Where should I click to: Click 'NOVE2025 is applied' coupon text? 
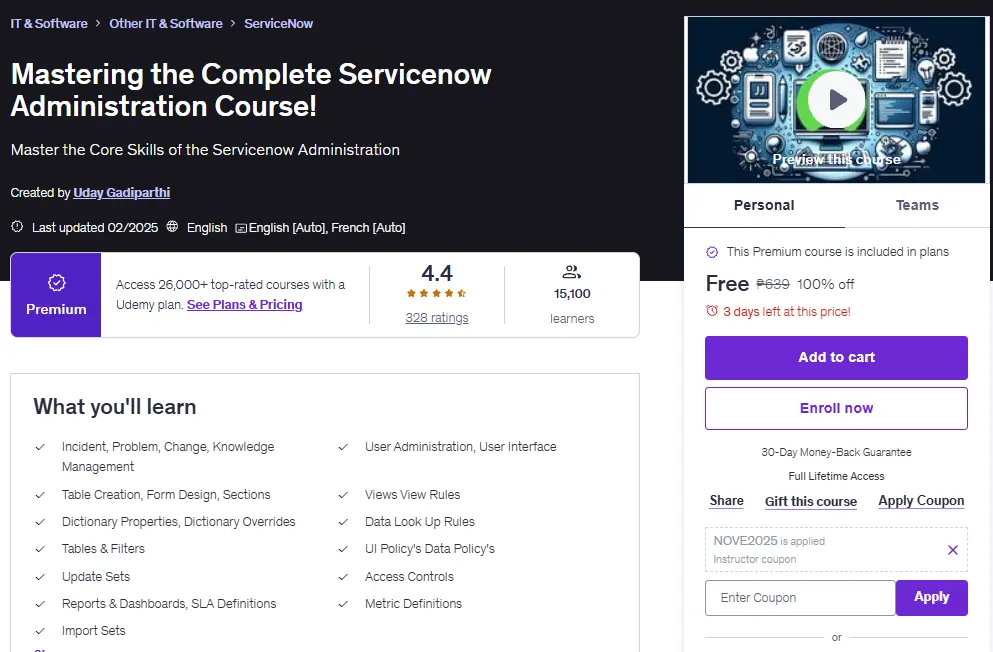coord(769,541)
